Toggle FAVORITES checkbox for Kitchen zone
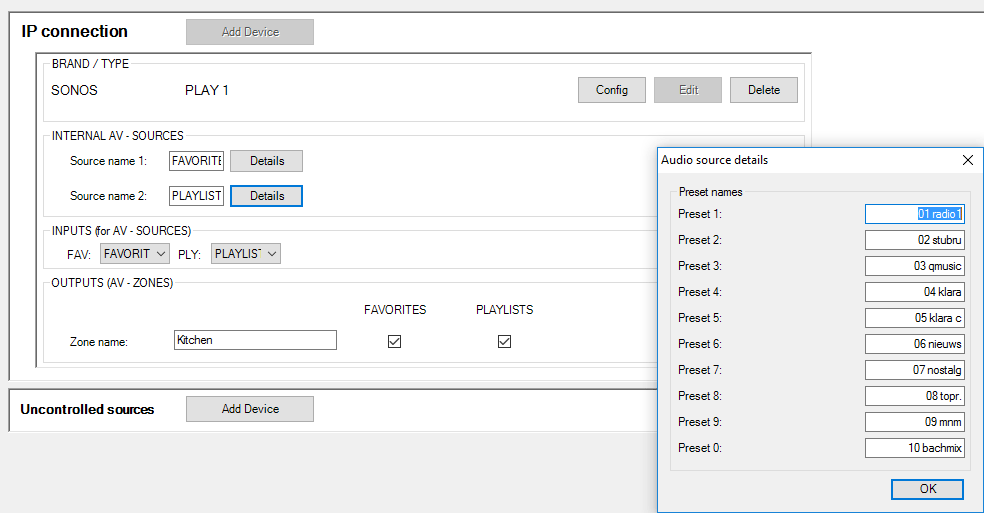 pos(395,341)
